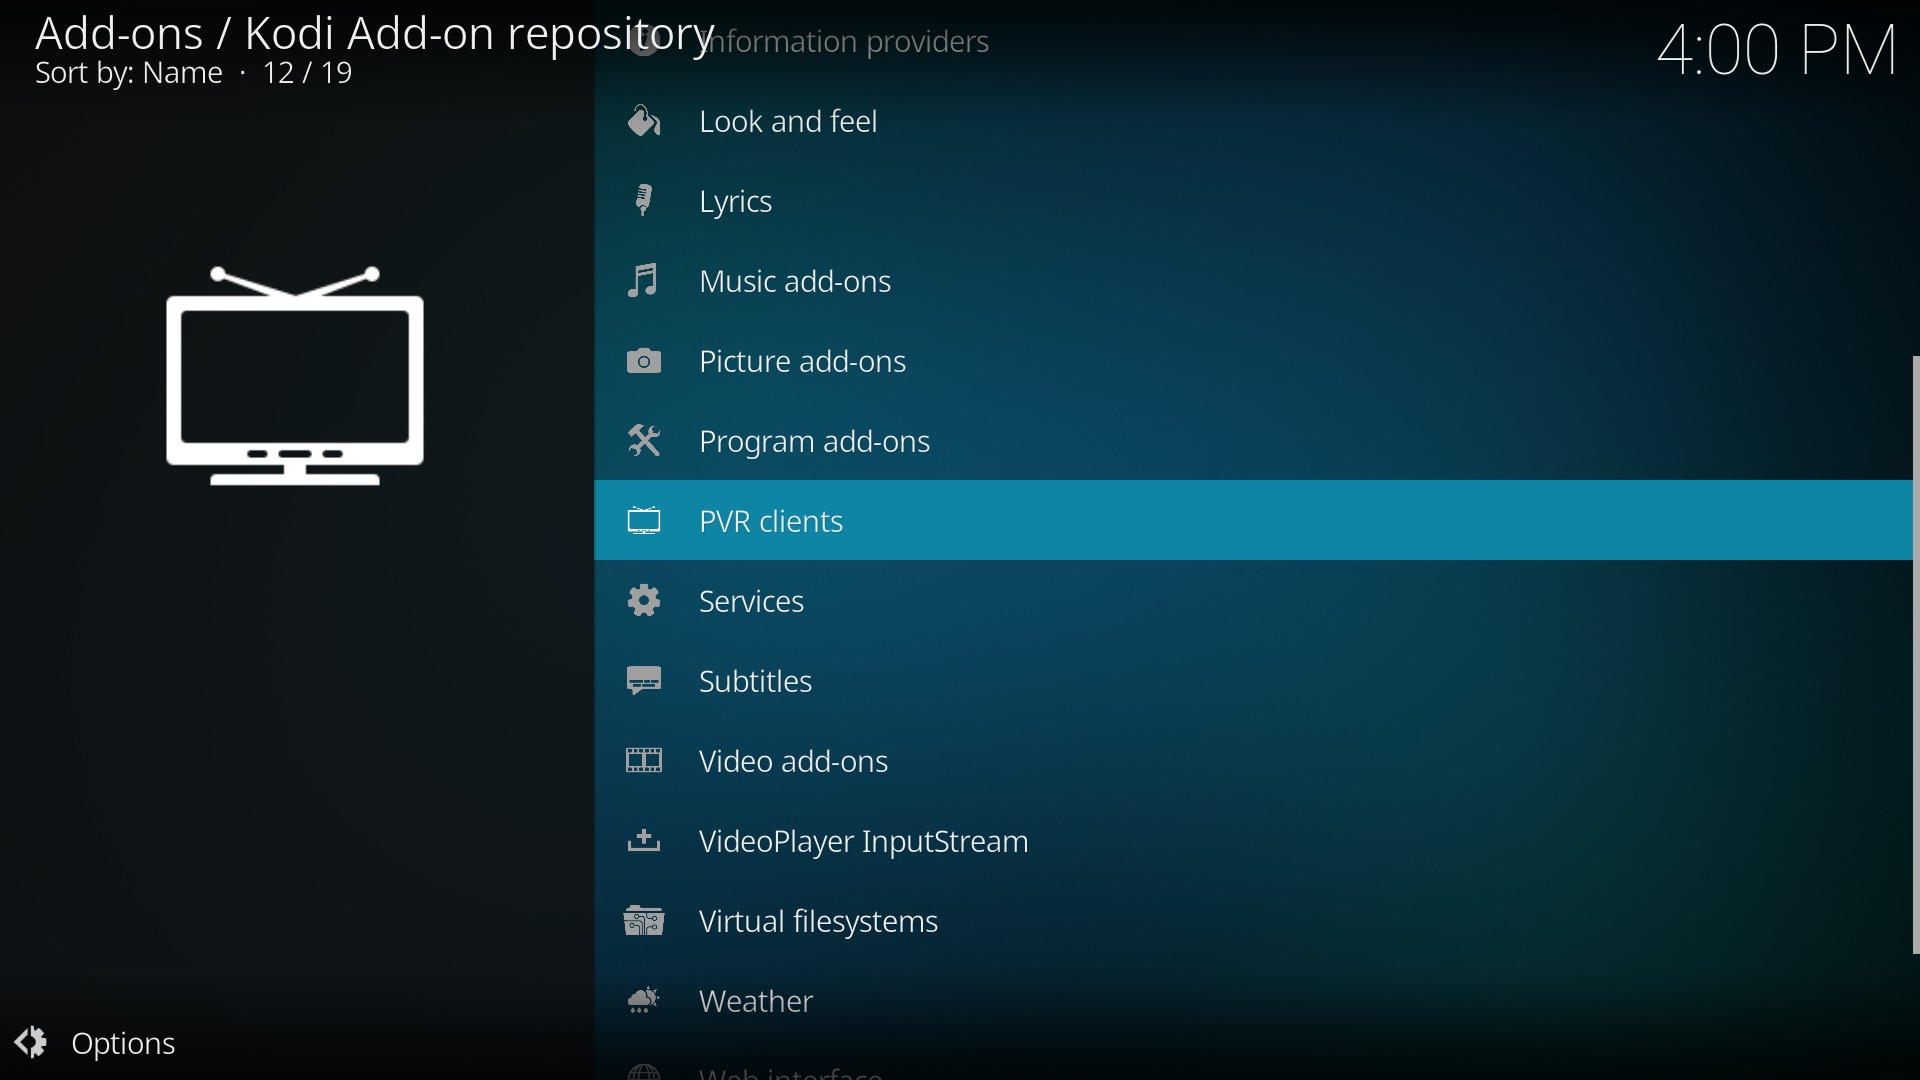Click the tools icon beside Program add-ons

pos(645,441)
